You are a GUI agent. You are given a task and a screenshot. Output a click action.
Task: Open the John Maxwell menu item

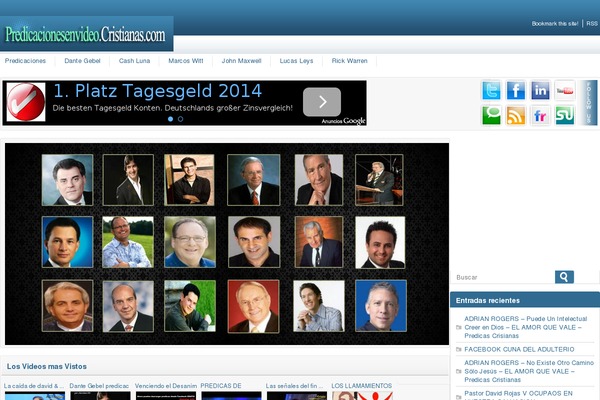point(241,61)
